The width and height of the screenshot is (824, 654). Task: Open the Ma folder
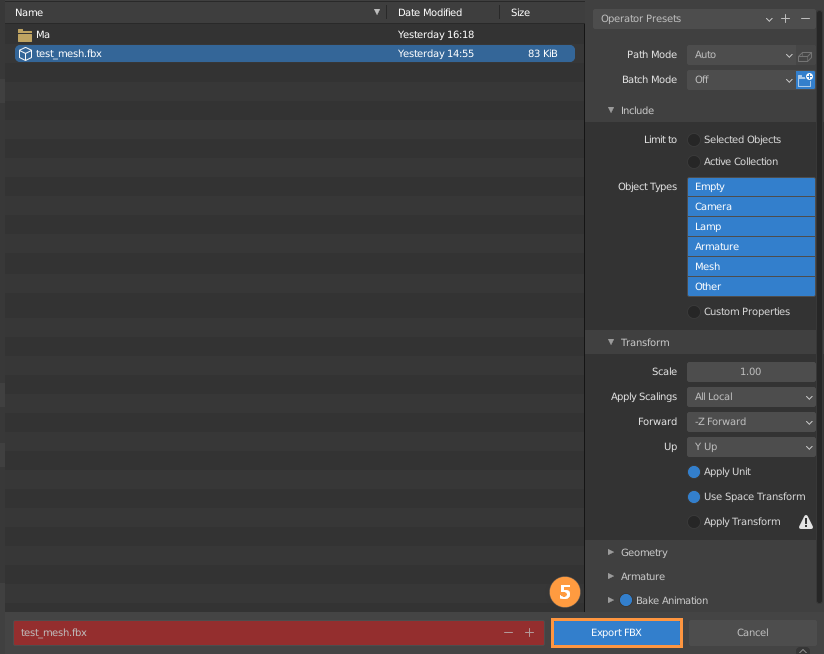(x=42, y=34)
